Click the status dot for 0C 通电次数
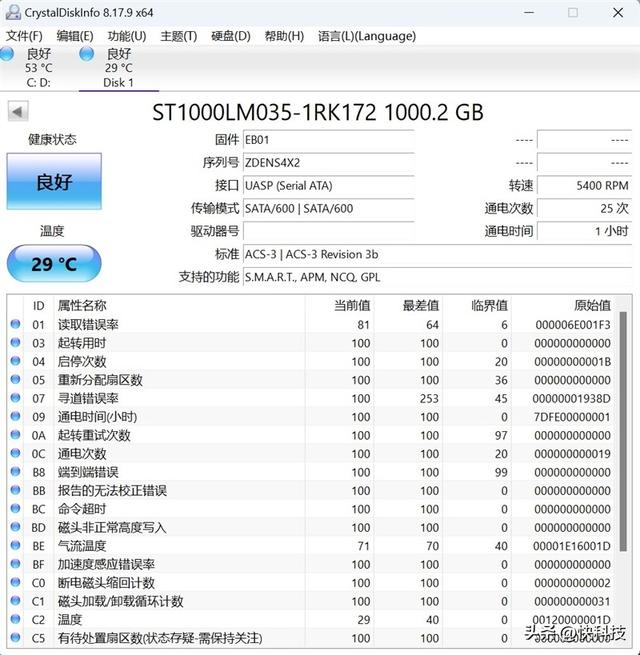640x655 pixels. point(15,453)
